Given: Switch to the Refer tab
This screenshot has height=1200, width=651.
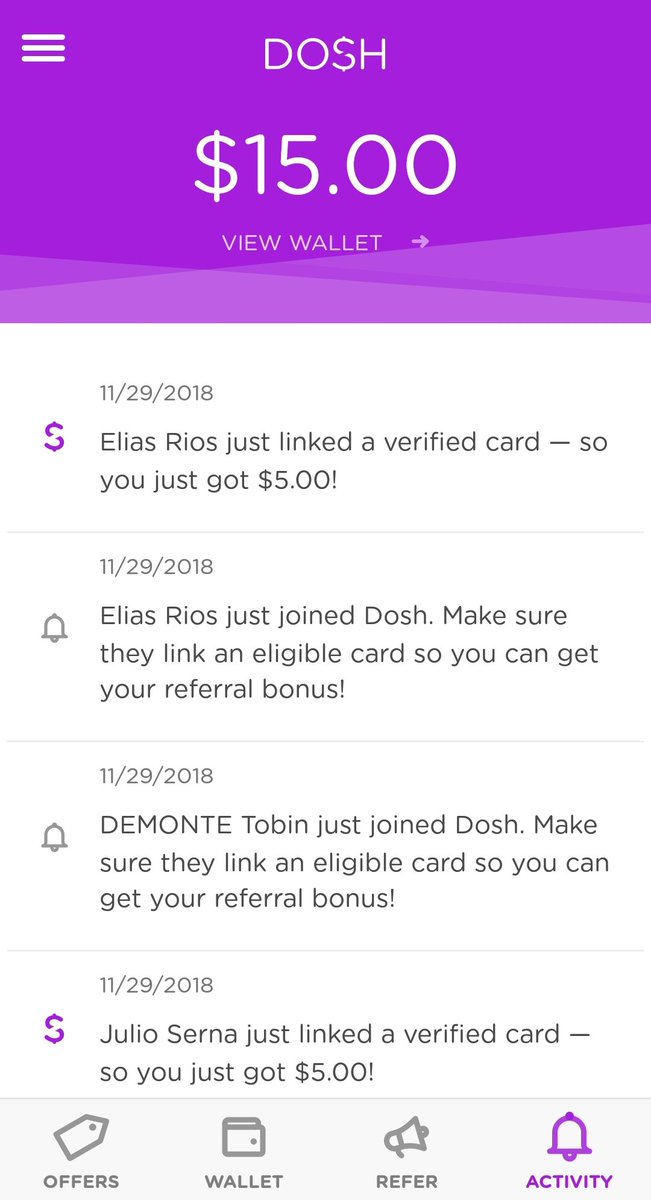Looking at the screenshot, I should pos(406,1153).
